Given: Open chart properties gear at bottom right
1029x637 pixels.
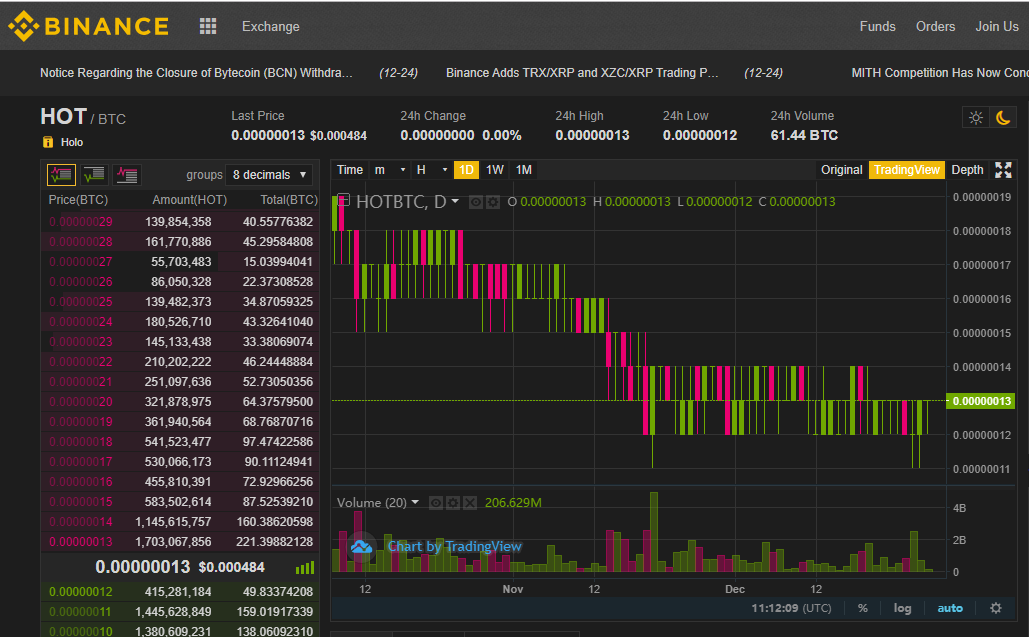Looking at the screenshot, I should (996, 608).
